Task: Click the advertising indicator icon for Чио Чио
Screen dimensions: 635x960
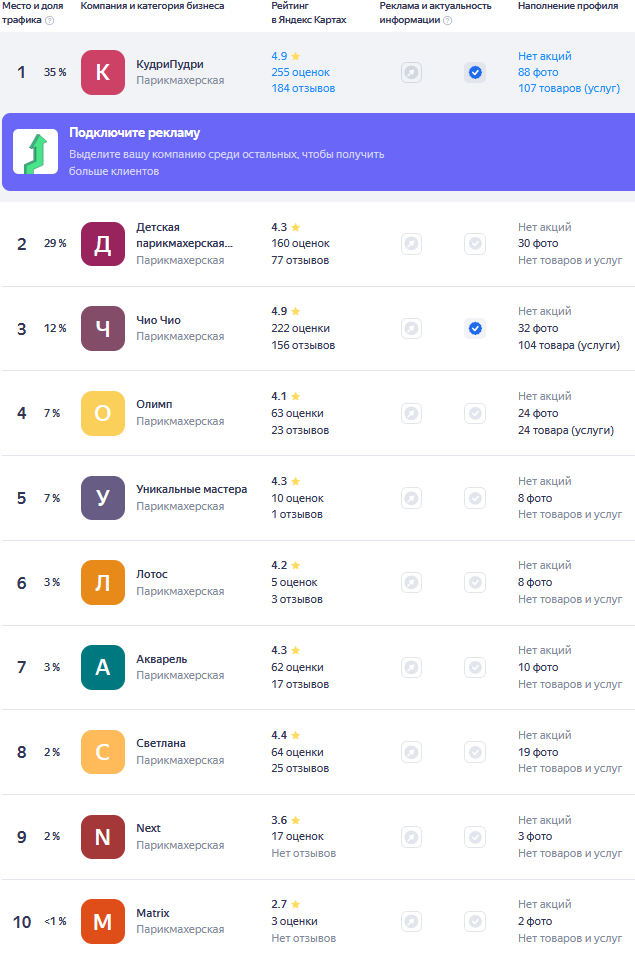Action: [x=411, y=329]
